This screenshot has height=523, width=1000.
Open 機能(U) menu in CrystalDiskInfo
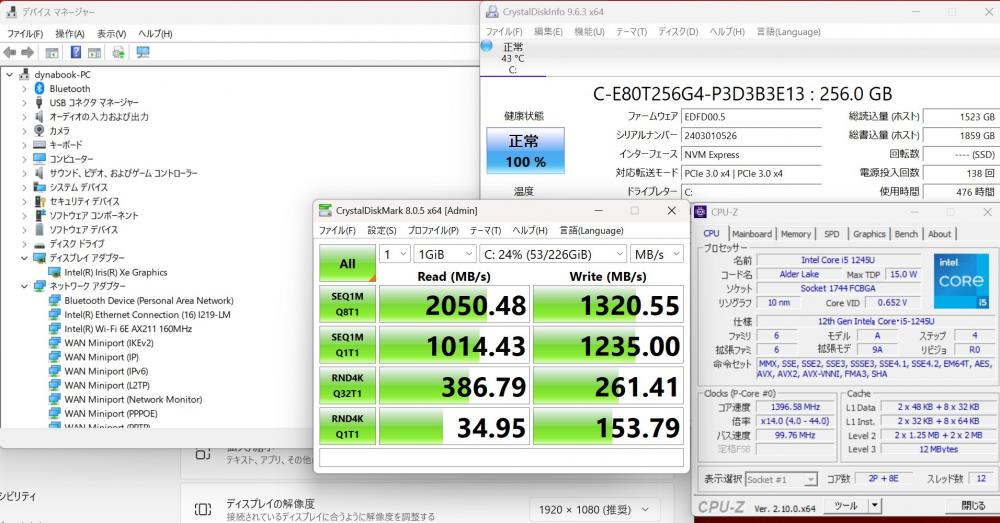point(589,32)
